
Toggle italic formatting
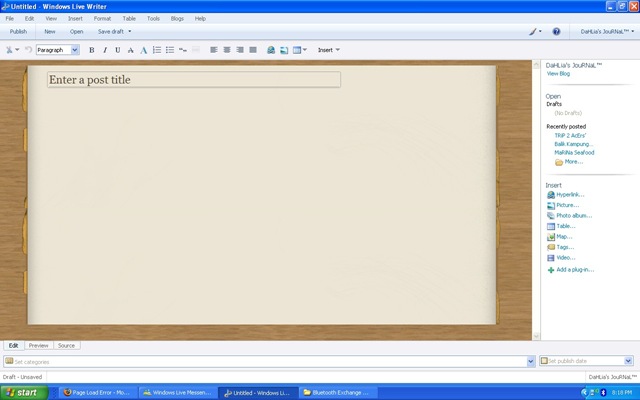105,50
